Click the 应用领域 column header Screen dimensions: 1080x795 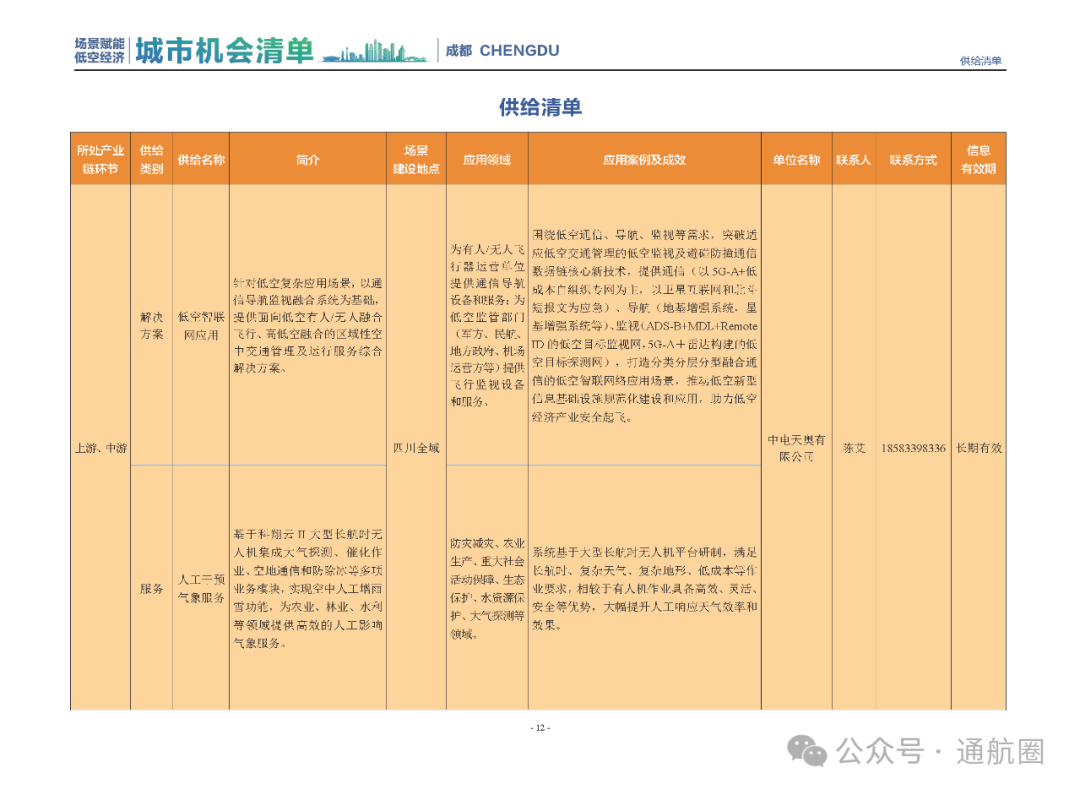487,160
